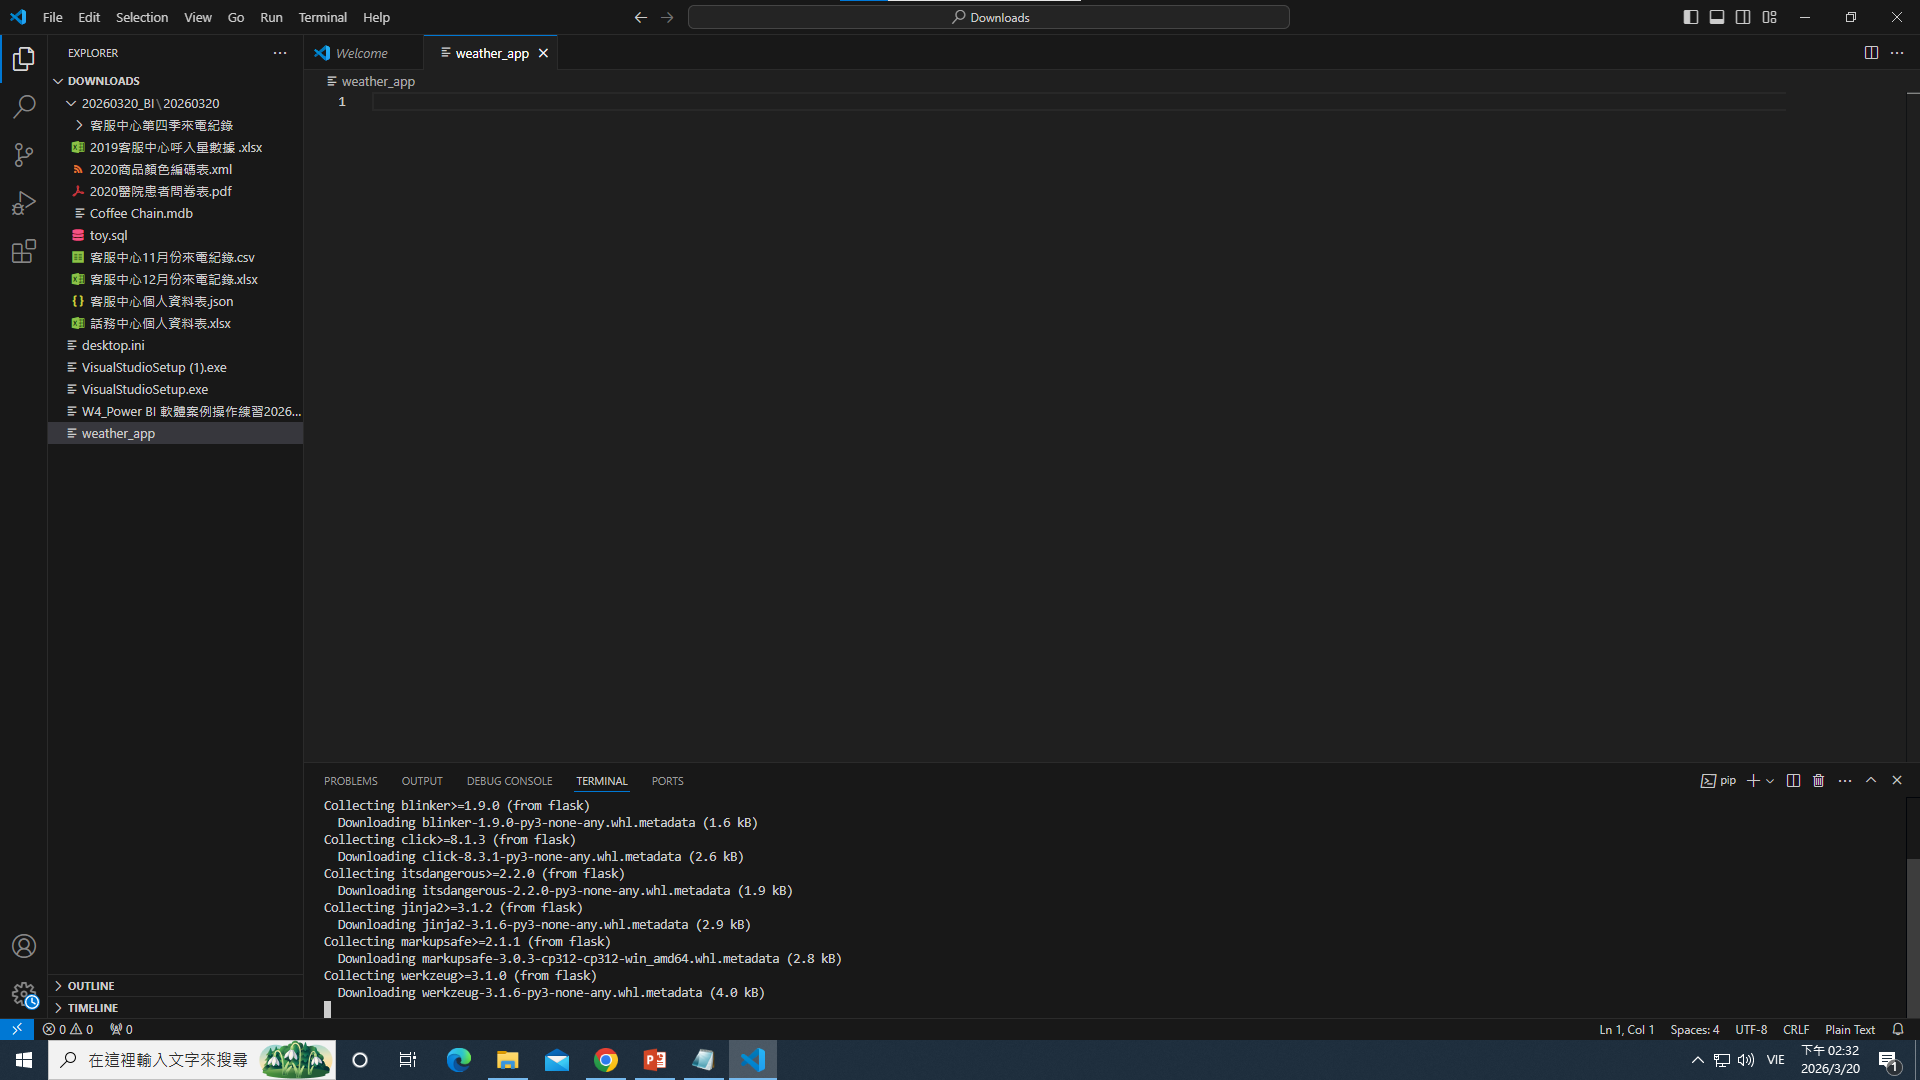Toggle the bottom panel visibility
The image size is (1920, 1080).
pos(1717,17)
